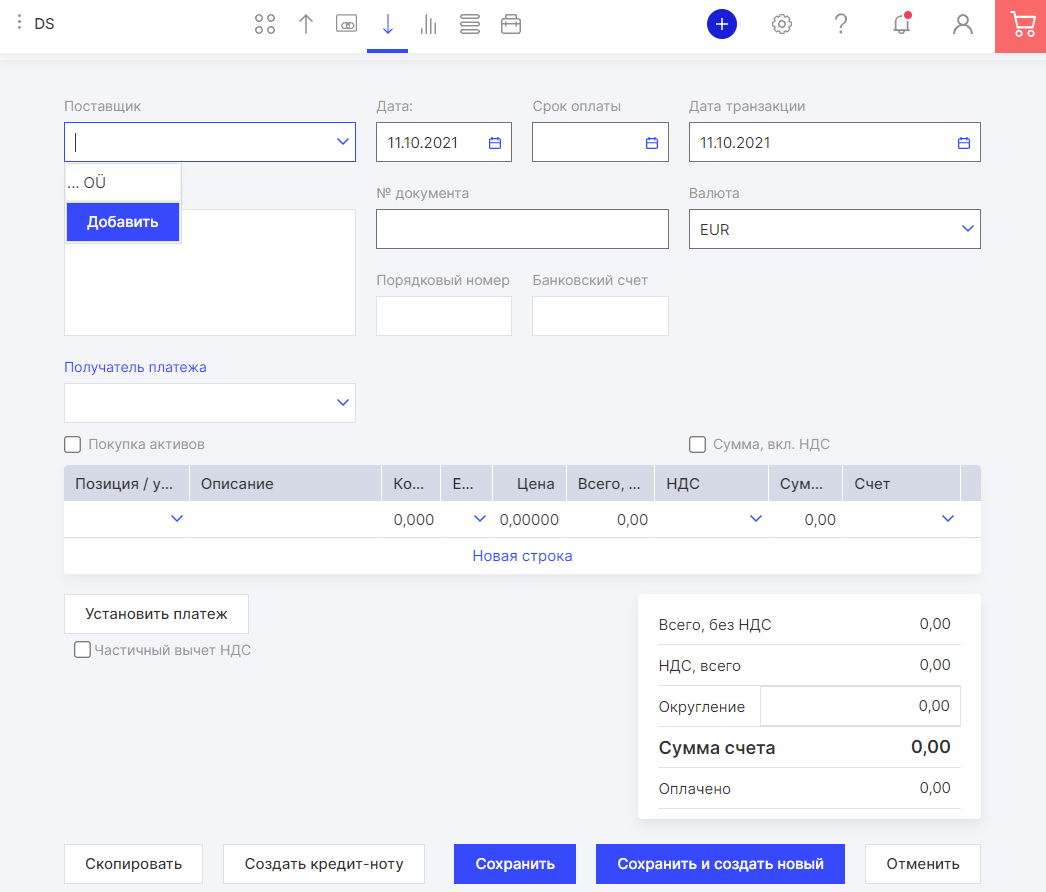Viewport: 1046px width, 892px height.
Task: Open calendar picker for Дата транзакции
Action: tap(964, 143)
